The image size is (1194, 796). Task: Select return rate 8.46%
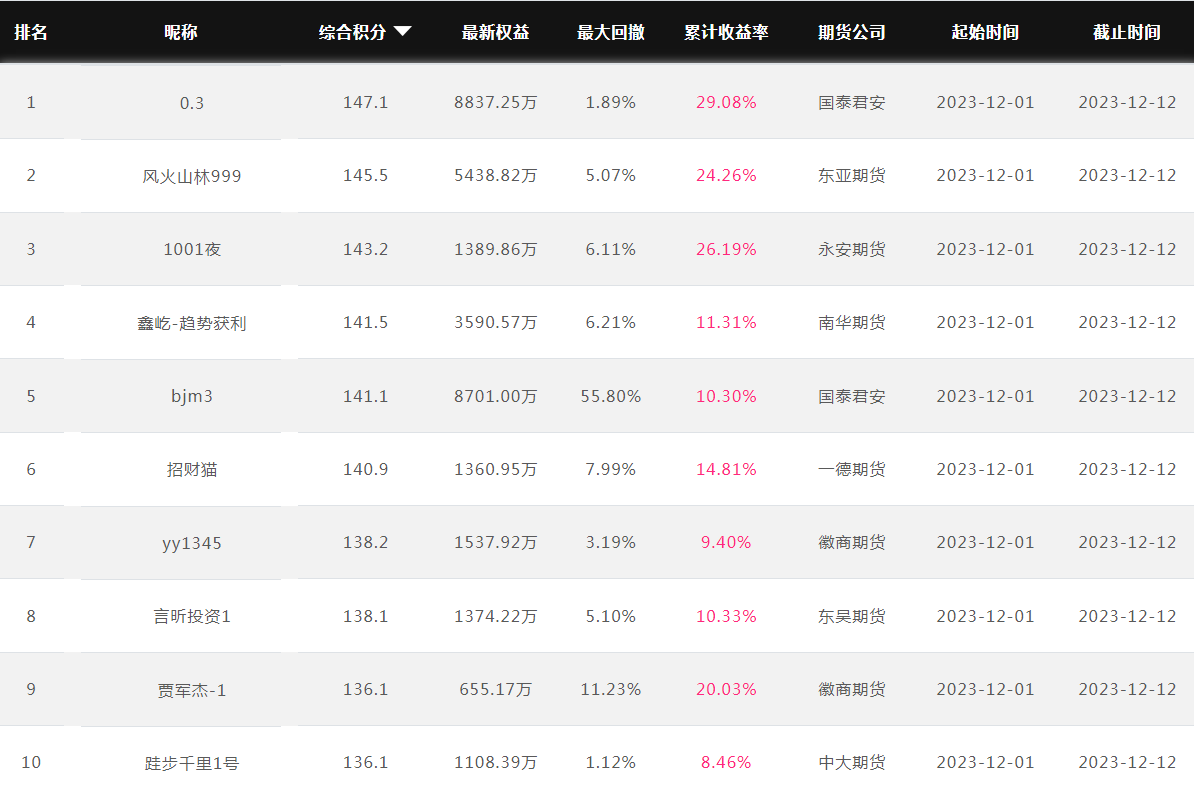pyautogui.click(x=726, y=762)
